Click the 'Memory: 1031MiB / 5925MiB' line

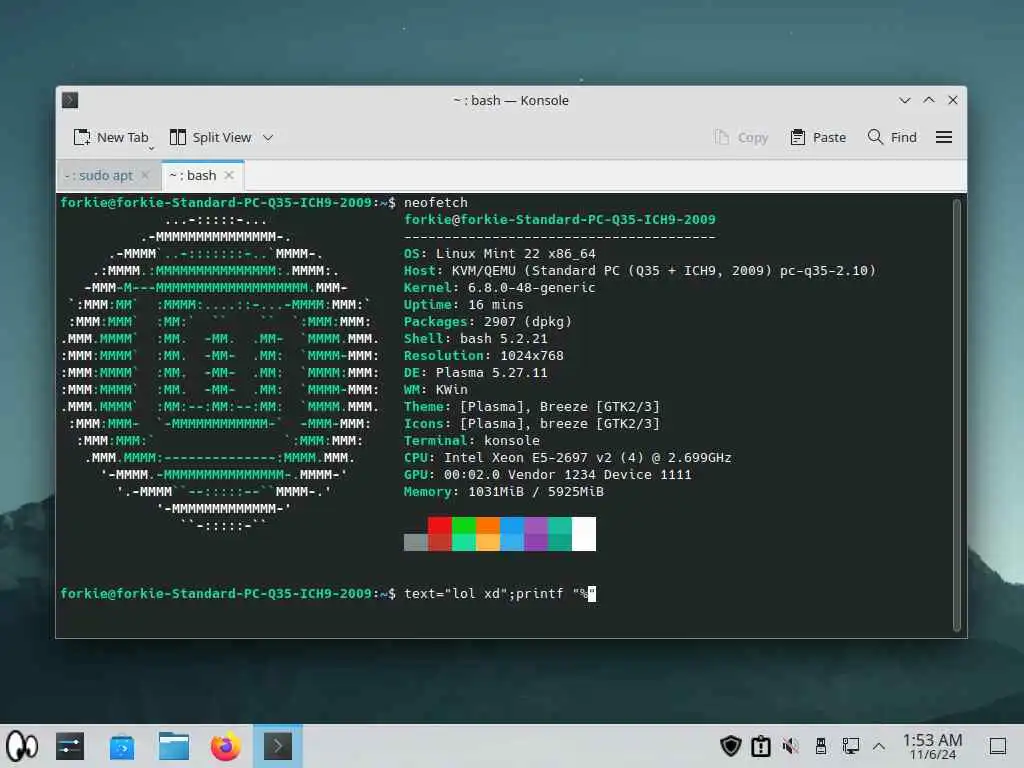pyautogui.click(x=504, y=491)
